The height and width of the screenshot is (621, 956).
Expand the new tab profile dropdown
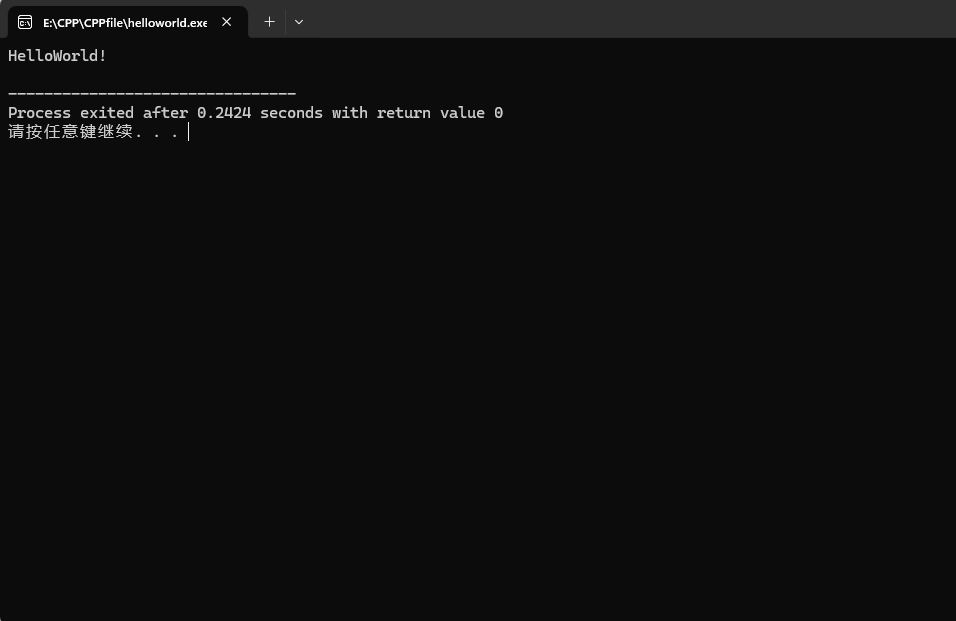point(298,22)
